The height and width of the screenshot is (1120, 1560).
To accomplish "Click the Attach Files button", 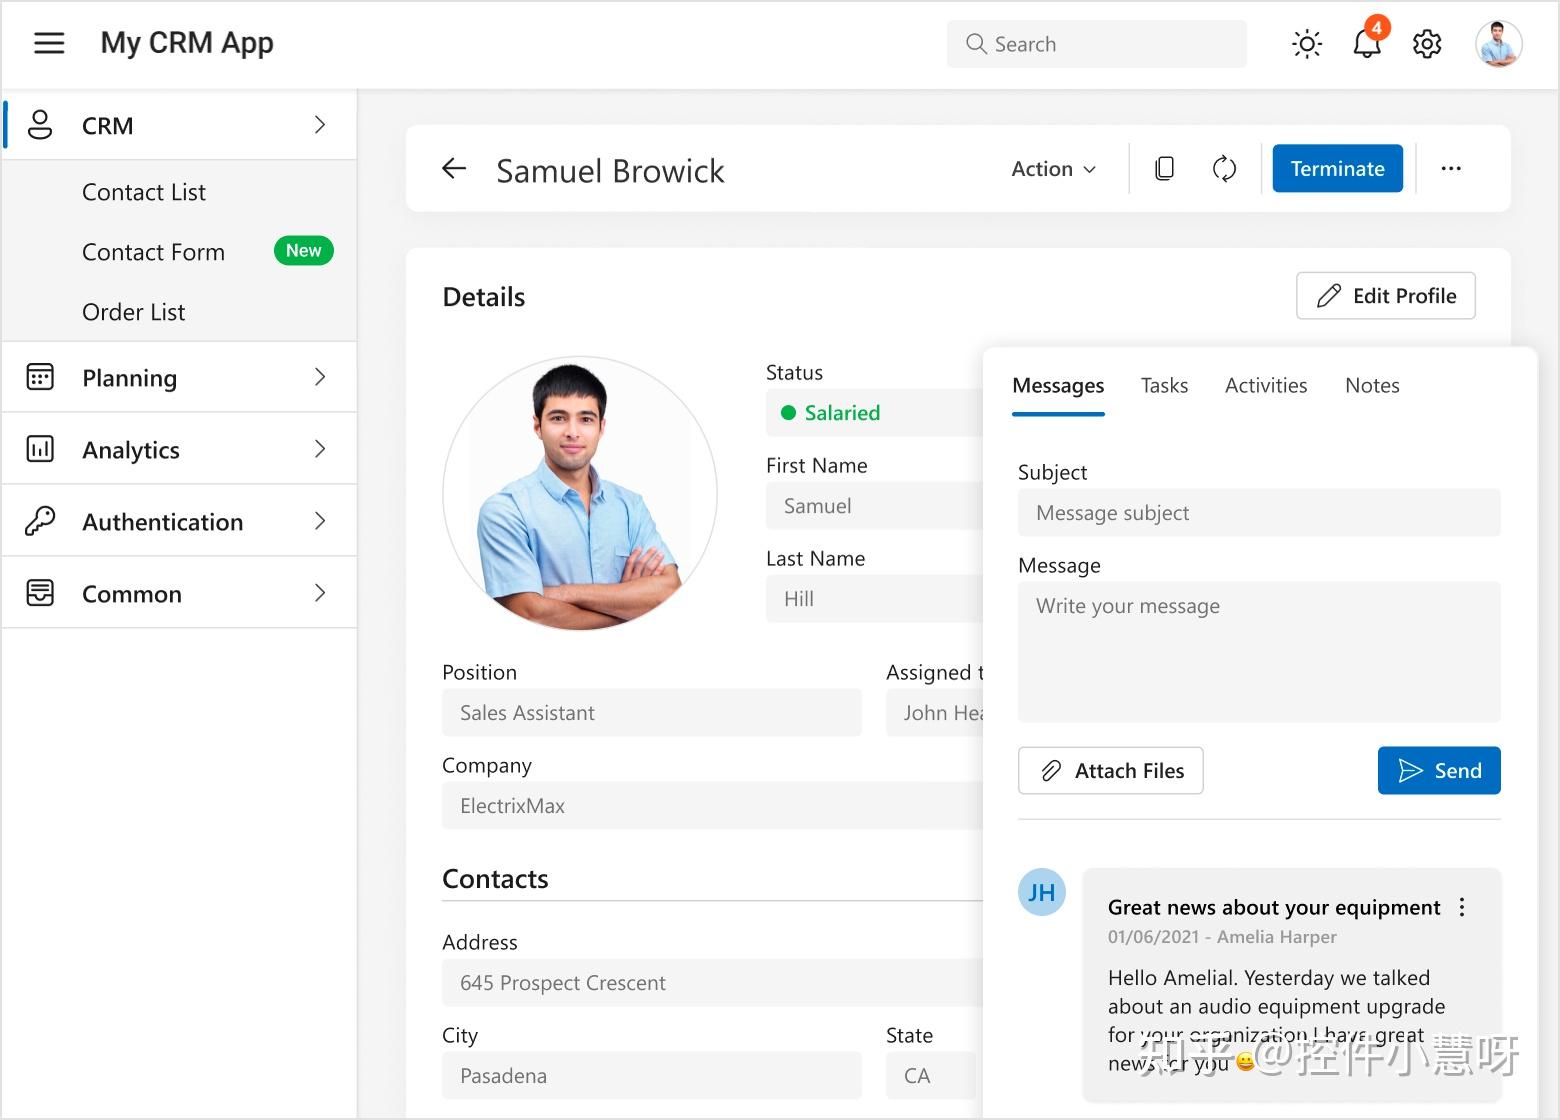I will (x=1110, y=771).
